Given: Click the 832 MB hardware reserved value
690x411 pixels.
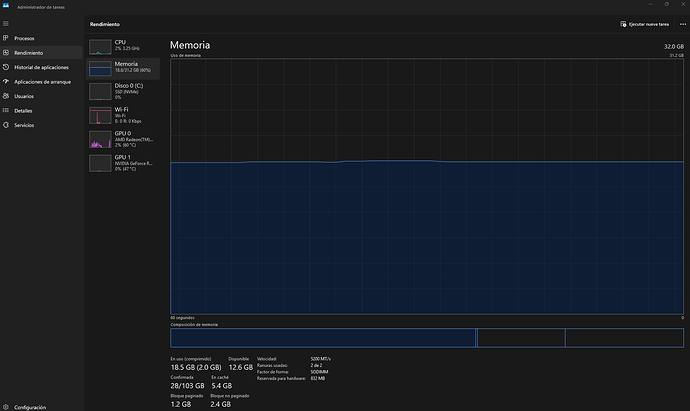Looking at the screenshot, I should (317, 378).
